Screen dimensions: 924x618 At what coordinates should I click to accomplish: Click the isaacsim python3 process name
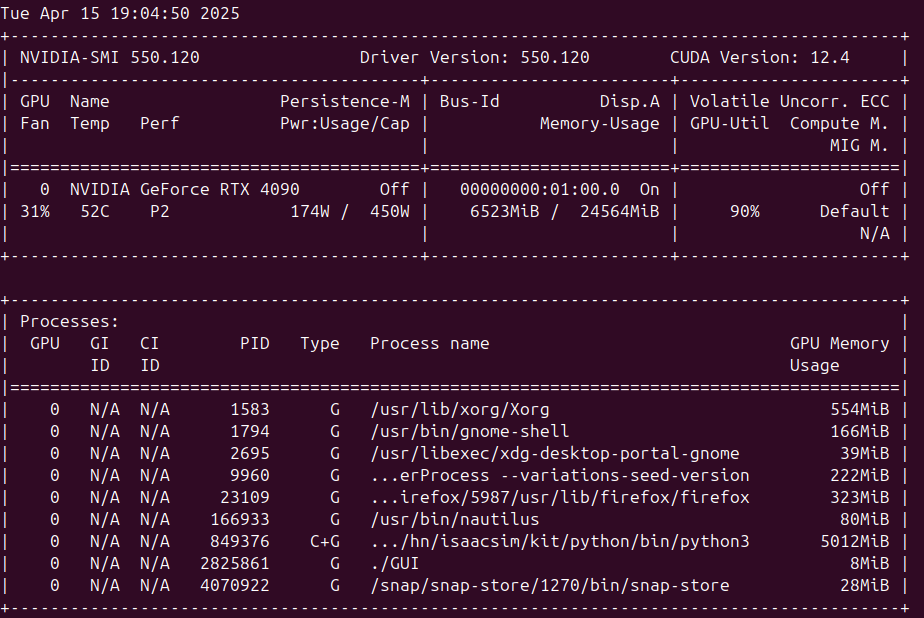click(x=560, y=541)
